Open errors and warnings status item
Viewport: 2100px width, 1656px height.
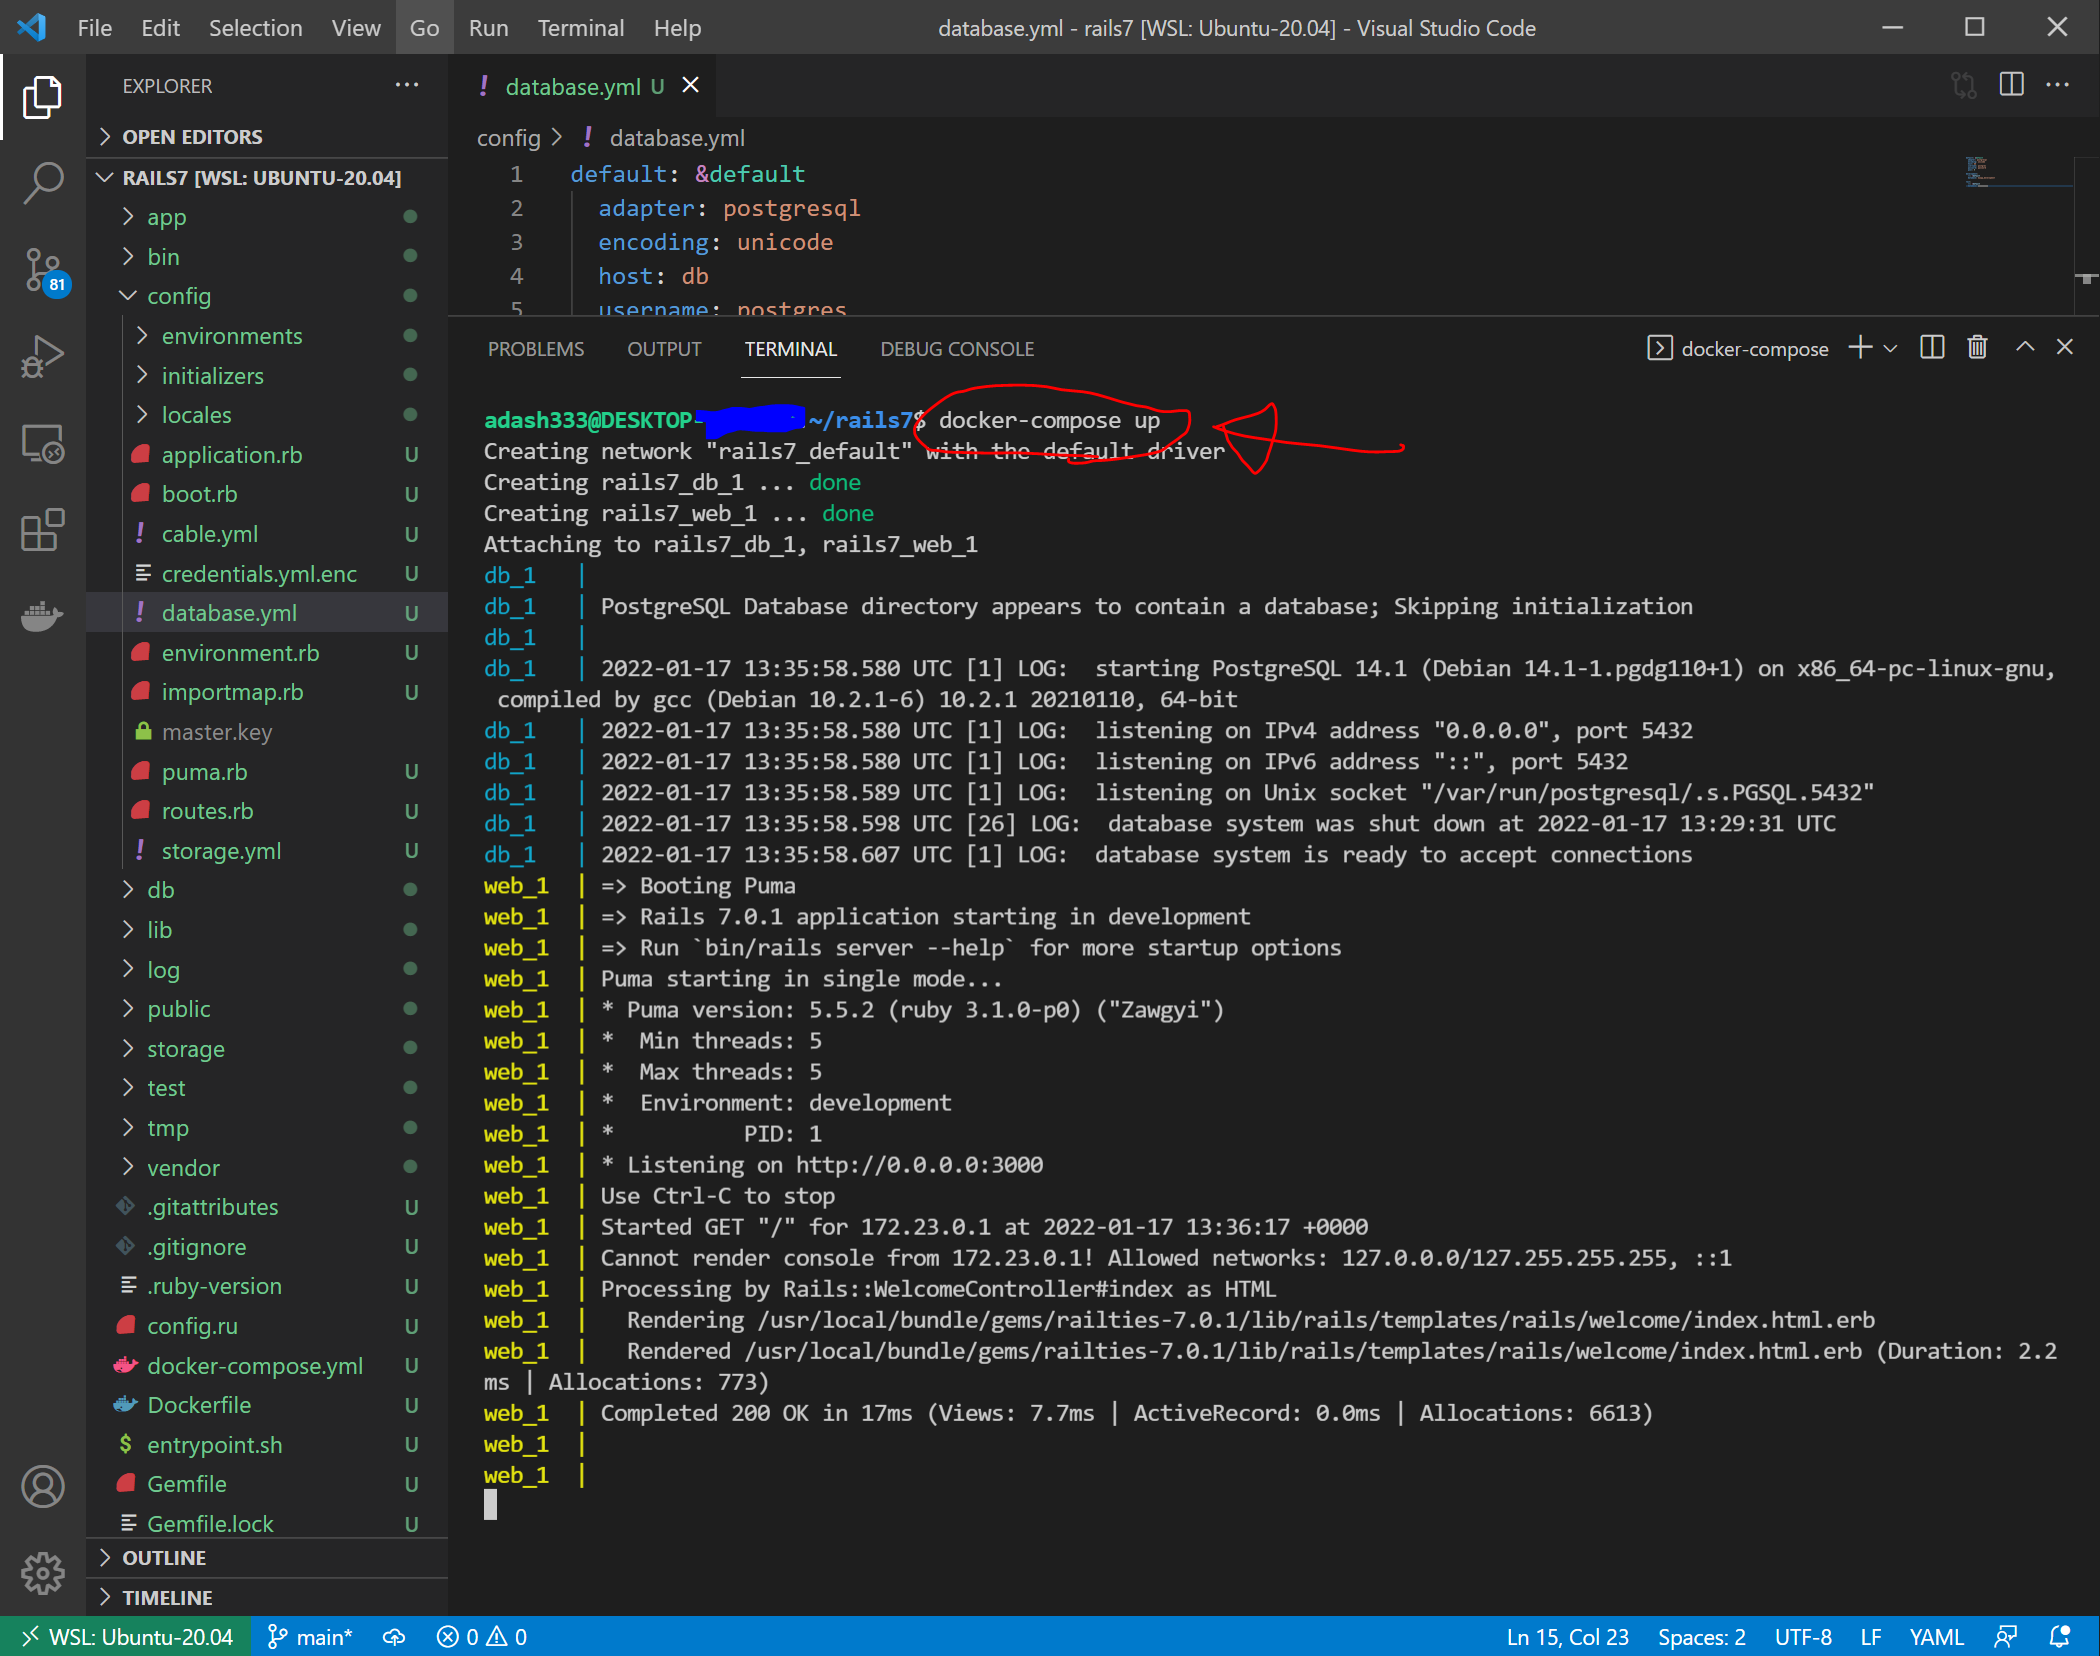point(482,1637)
